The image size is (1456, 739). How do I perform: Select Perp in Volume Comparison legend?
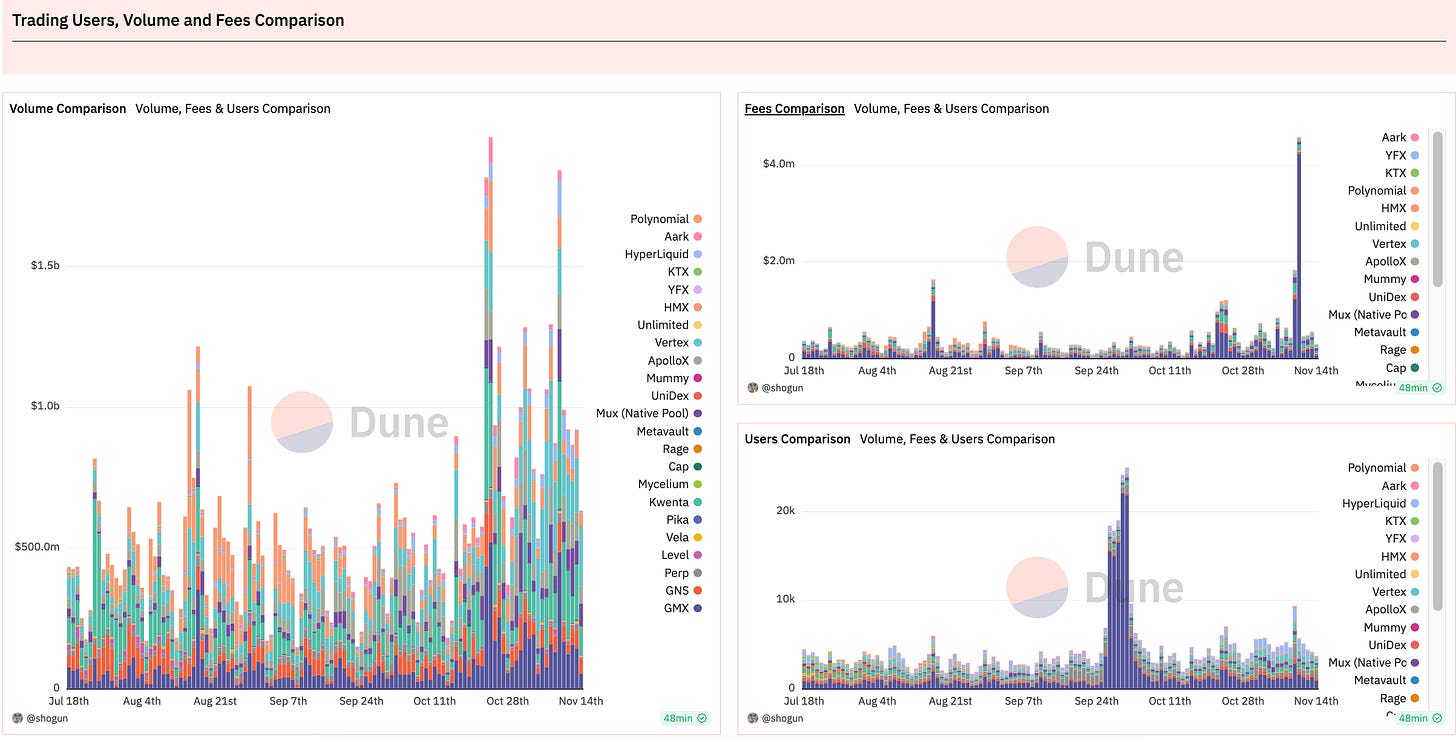[684, 573]
